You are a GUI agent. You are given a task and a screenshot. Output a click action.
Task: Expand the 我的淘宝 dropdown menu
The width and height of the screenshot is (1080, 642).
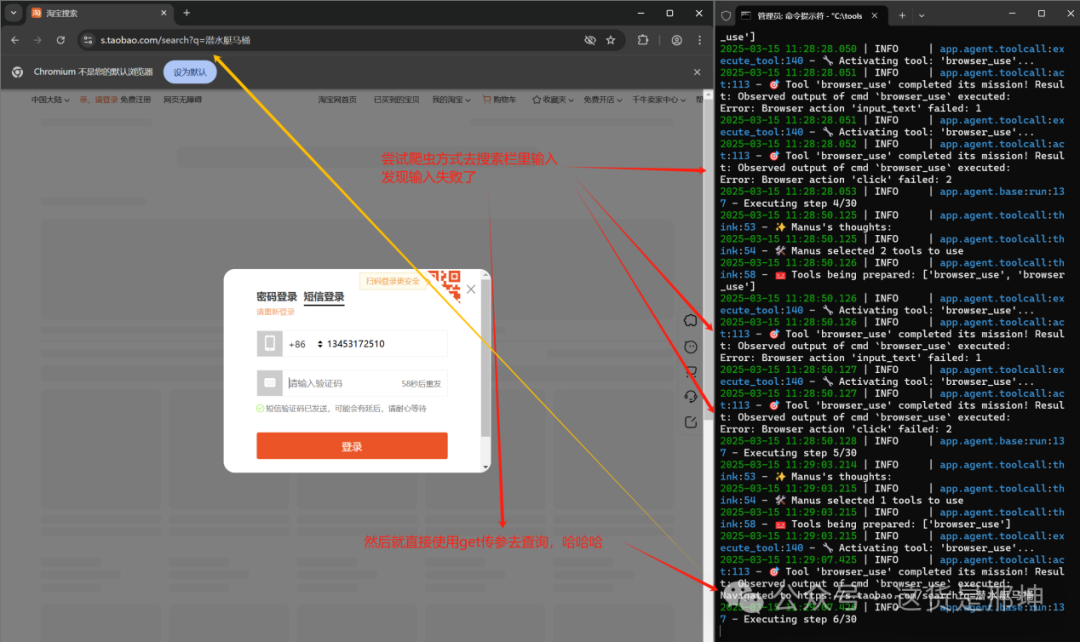451,100
